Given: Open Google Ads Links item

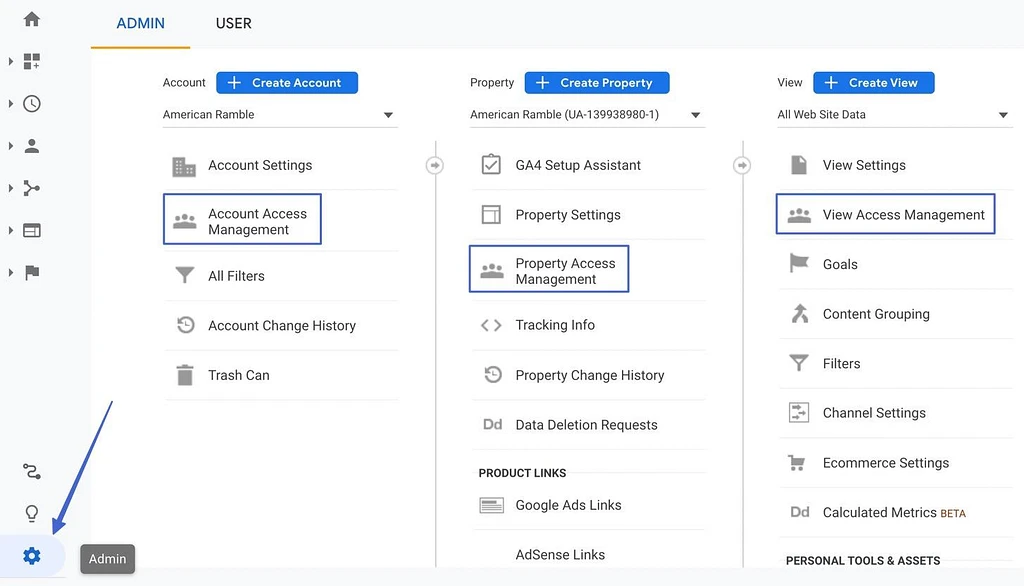Looking at the screenshot, I should [568, 505].
